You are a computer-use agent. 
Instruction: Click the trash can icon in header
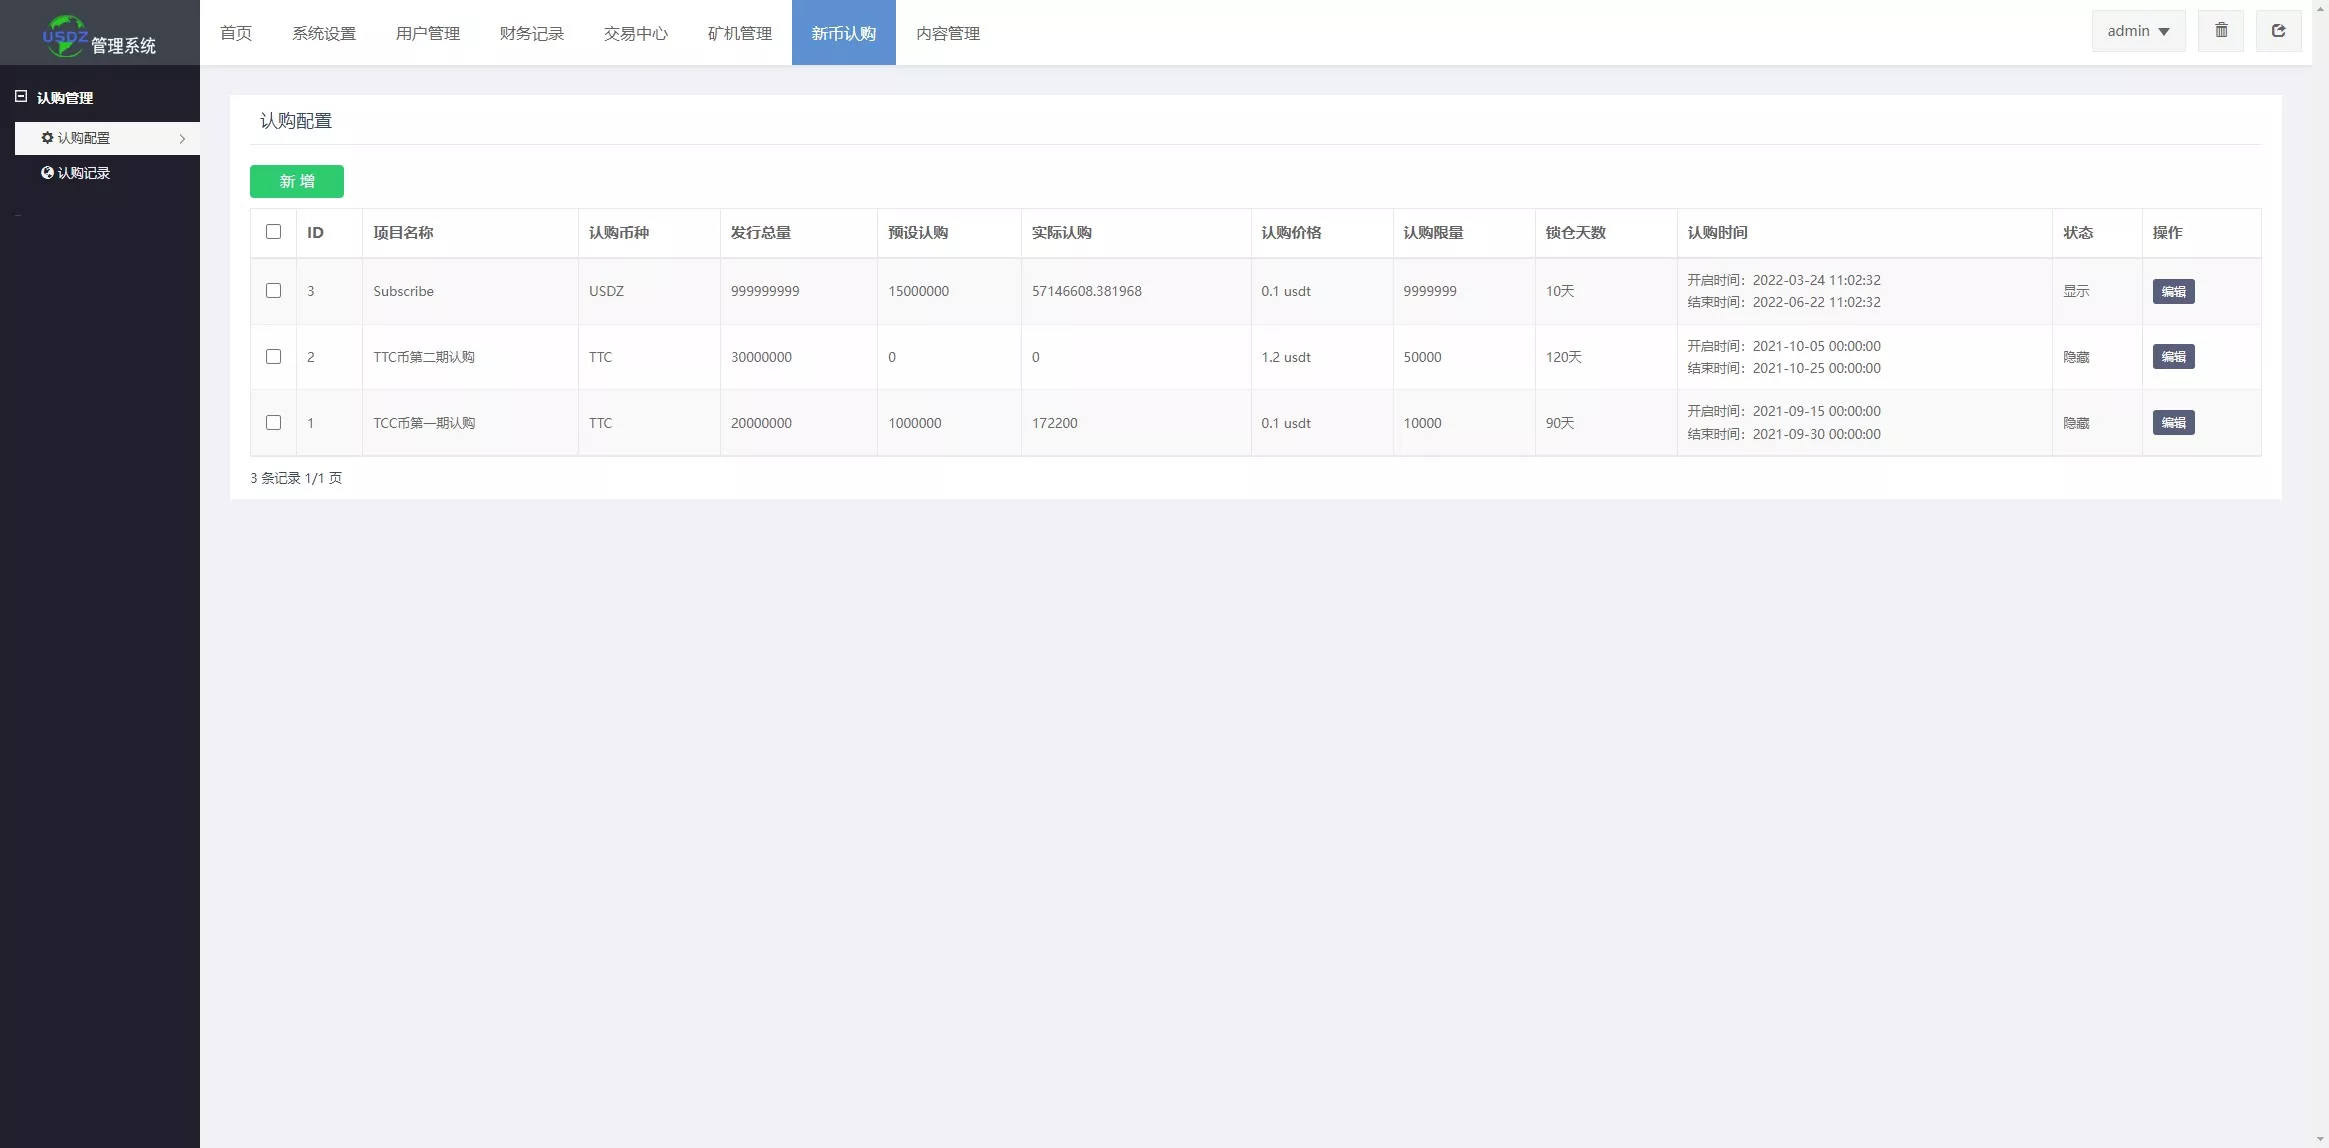pos(2221,30)
